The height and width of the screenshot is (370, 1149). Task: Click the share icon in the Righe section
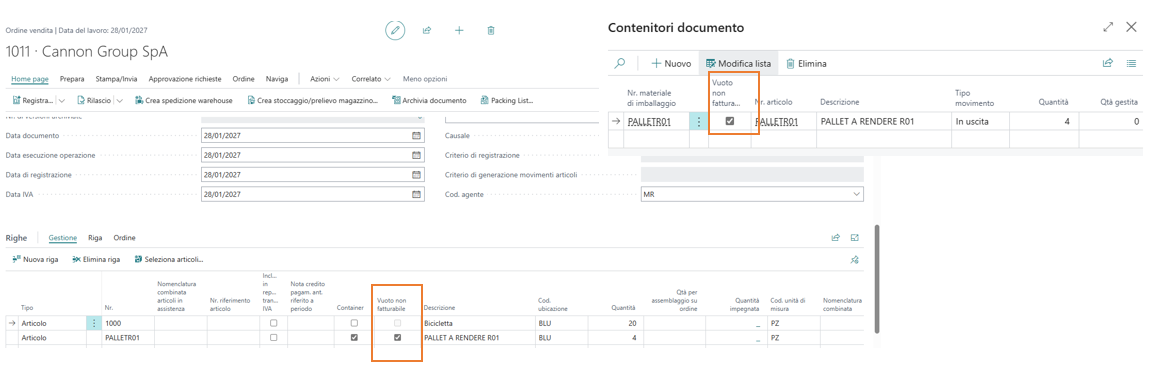pos(835,237)
